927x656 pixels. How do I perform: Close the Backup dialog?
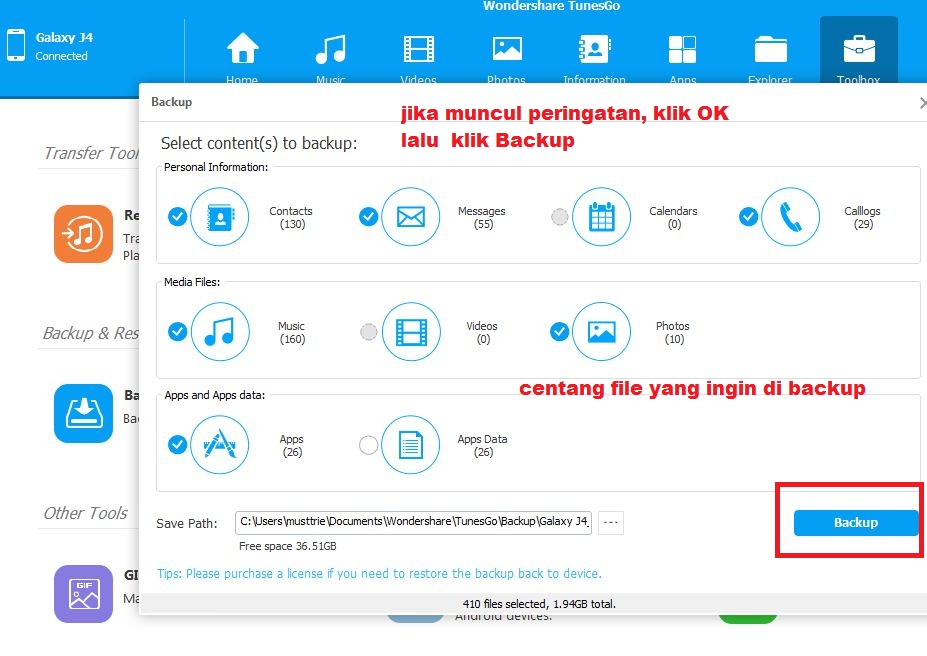point(922,103)
